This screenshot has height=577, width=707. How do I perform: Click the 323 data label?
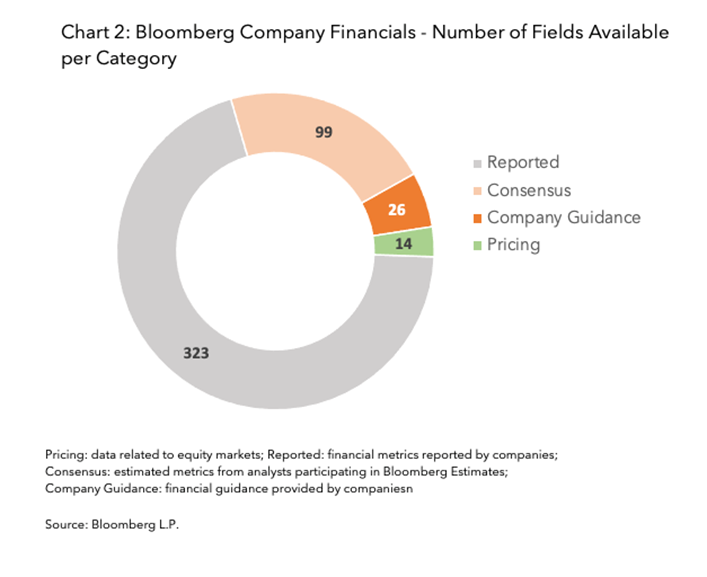(x=196, y=353)
